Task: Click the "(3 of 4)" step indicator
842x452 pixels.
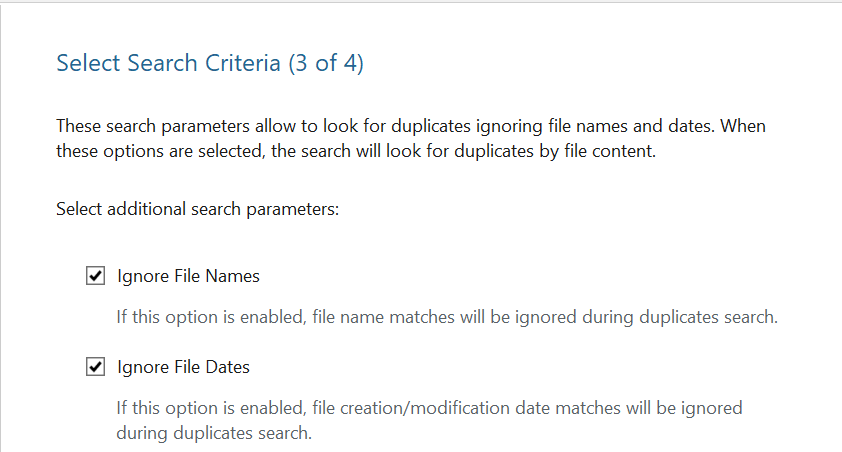Action: coord(325,64)
